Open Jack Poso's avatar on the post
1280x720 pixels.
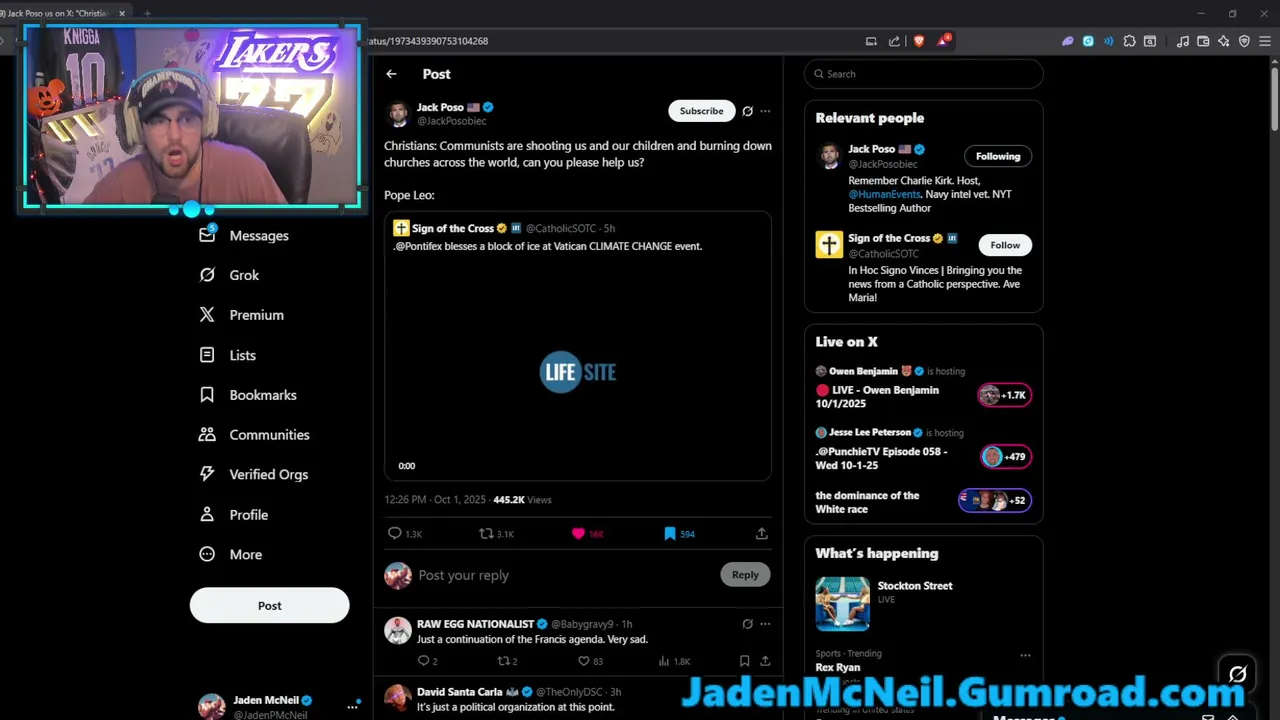398,113
